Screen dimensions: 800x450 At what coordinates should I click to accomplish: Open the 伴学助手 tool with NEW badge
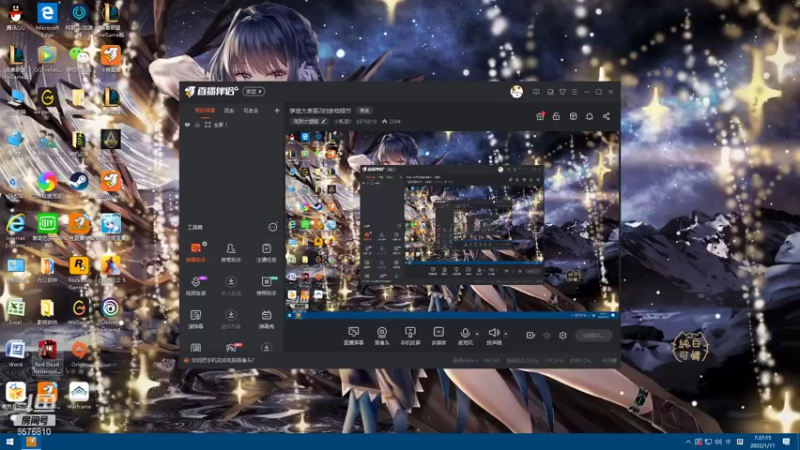[266, 286]
